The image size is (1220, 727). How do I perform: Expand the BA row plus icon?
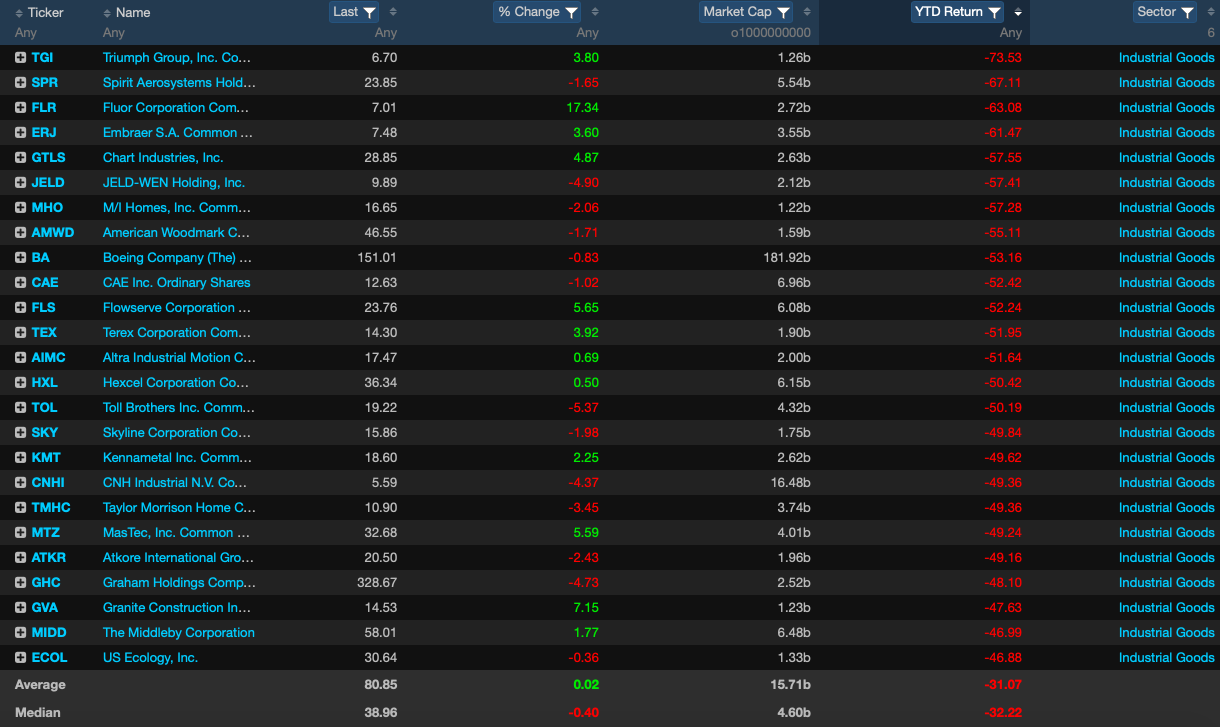(20, 258)
